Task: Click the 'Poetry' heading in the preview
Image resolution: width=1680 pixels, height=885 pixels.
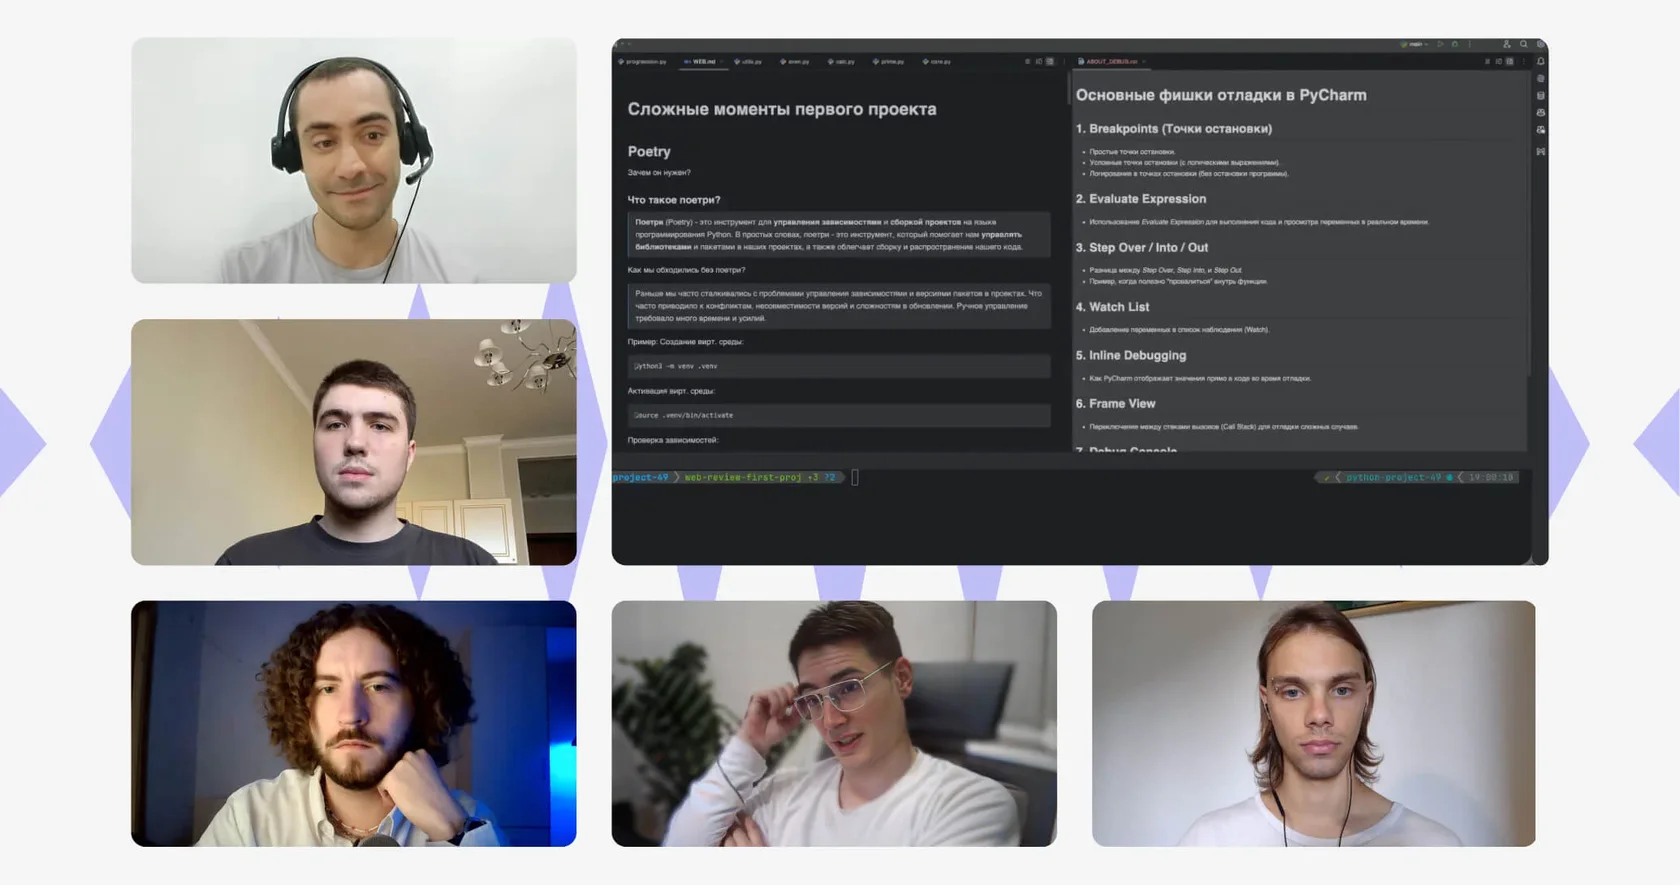Action: coord(649,151)
